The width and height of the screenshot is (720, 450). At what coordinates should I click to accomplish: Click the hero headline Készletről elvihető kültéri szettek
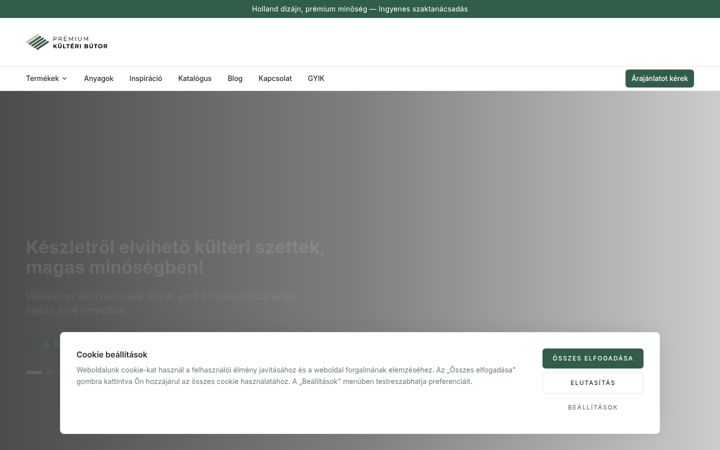[x=175, y=257]
